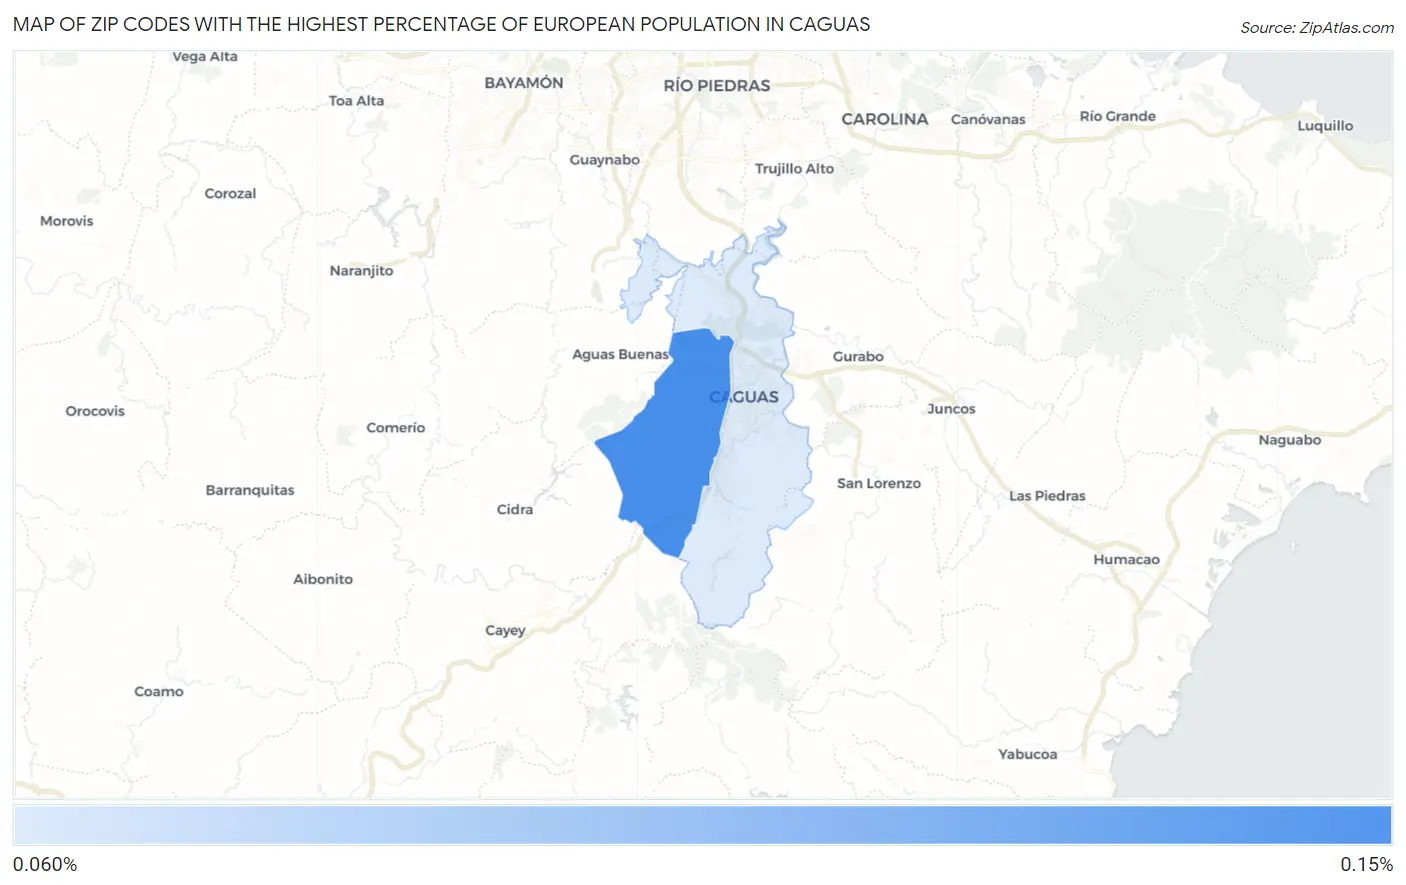Click the Comerío map label
Image resolution: width=1406 pixels, height=885 pixels.
[x=395, y=428]
